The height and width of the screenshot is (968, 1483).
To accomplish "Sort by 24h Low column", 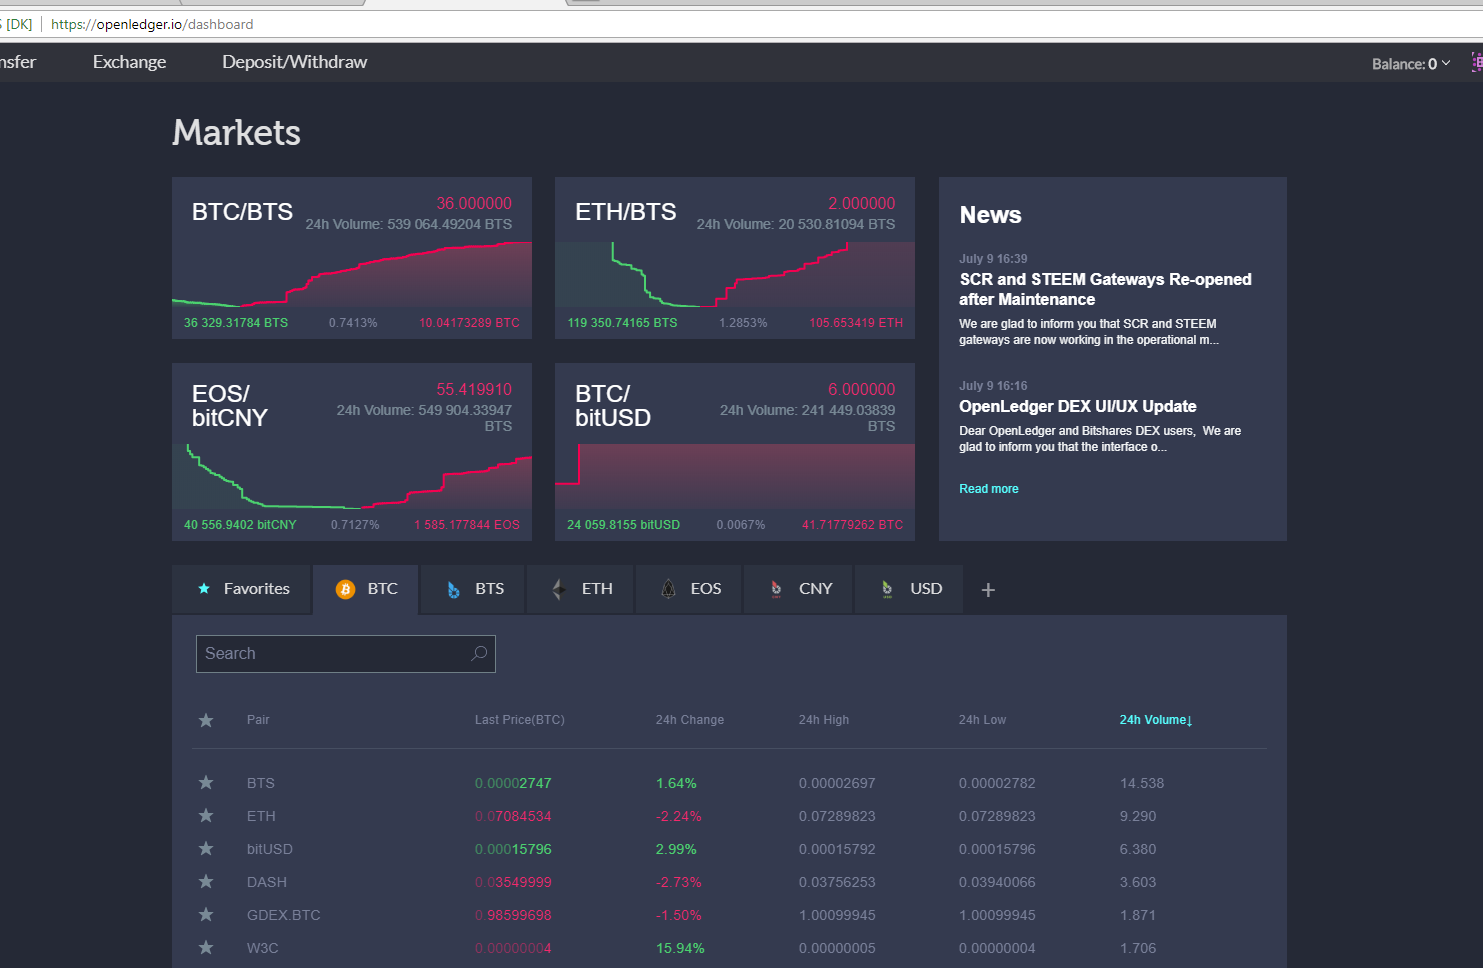I will [x=983, y=720].
